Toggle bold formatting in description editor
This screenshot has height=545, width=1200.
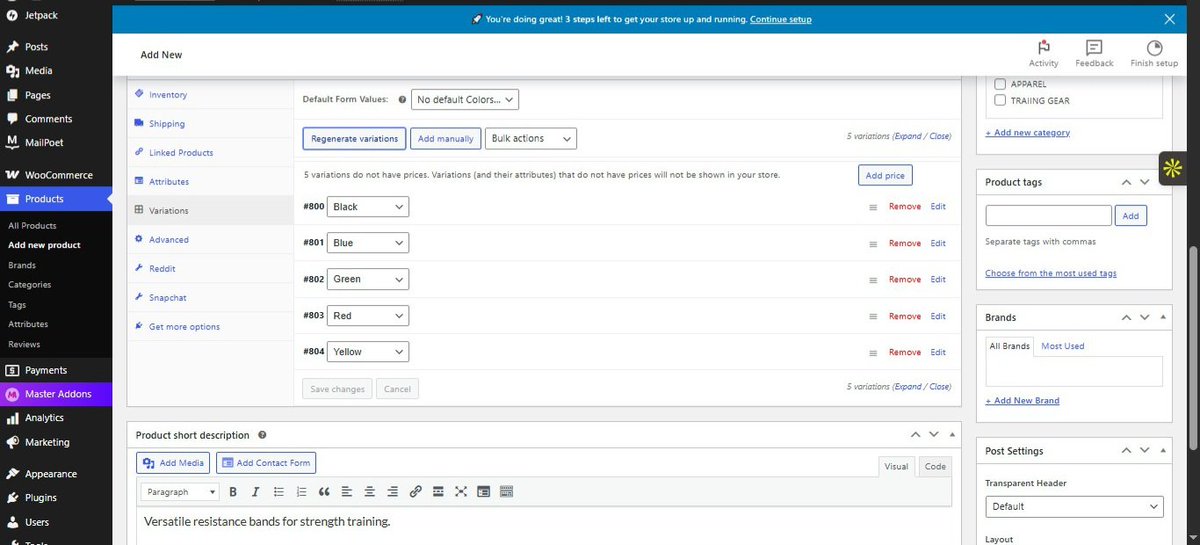233,492
